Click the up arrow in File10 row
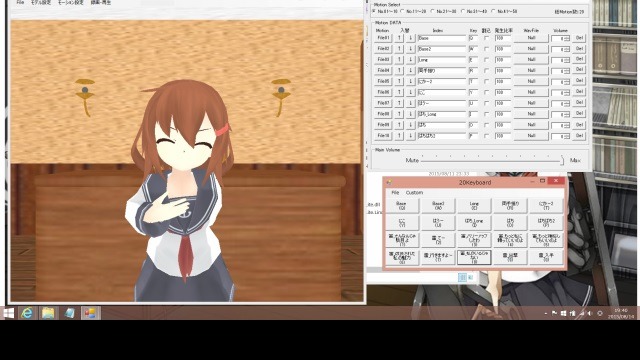 point(399,136)
